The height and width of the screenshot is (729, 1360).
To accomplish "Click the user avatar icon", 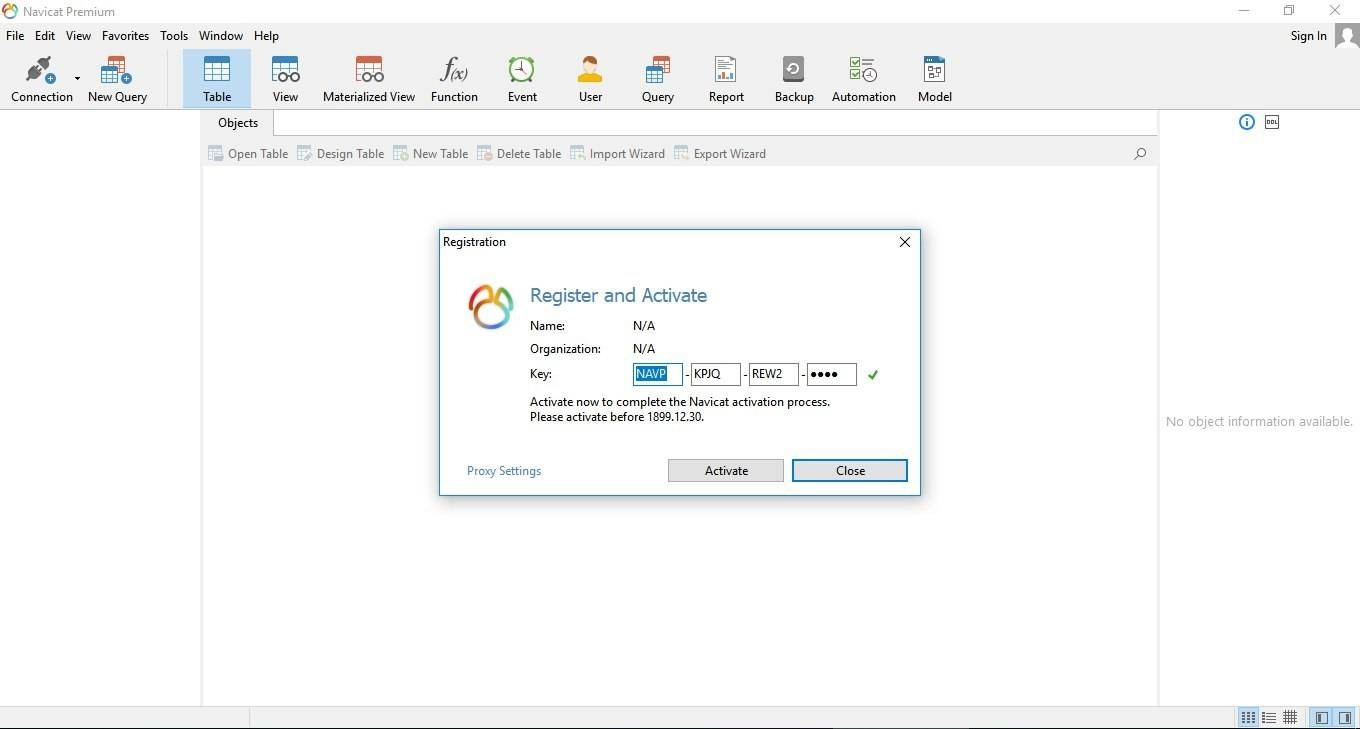I will tap(1346, 37).
